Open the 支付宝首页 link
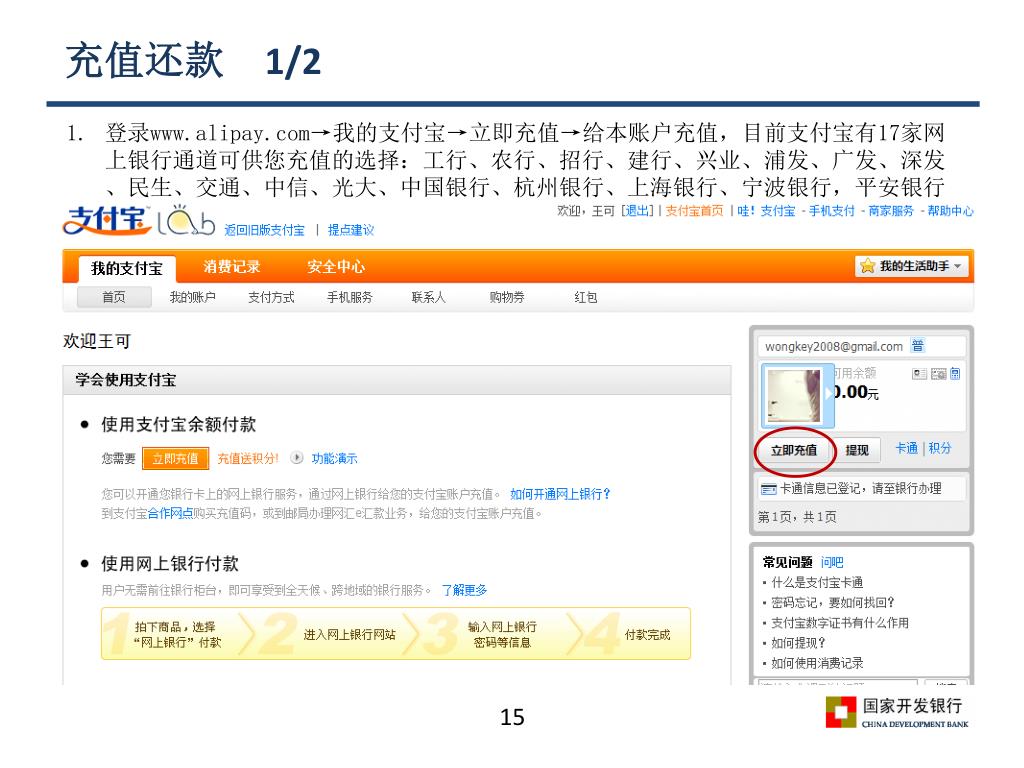This screenshot has height=768, width=1024. click(x=694, y=210)
